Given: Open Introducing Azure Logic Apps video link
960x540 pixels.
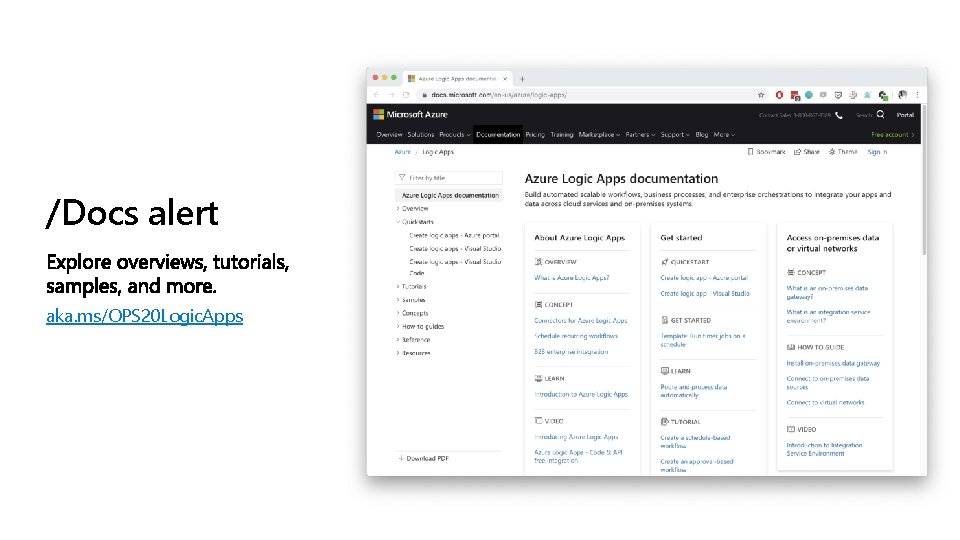Looking at the screenshot, I should point(576,437).
